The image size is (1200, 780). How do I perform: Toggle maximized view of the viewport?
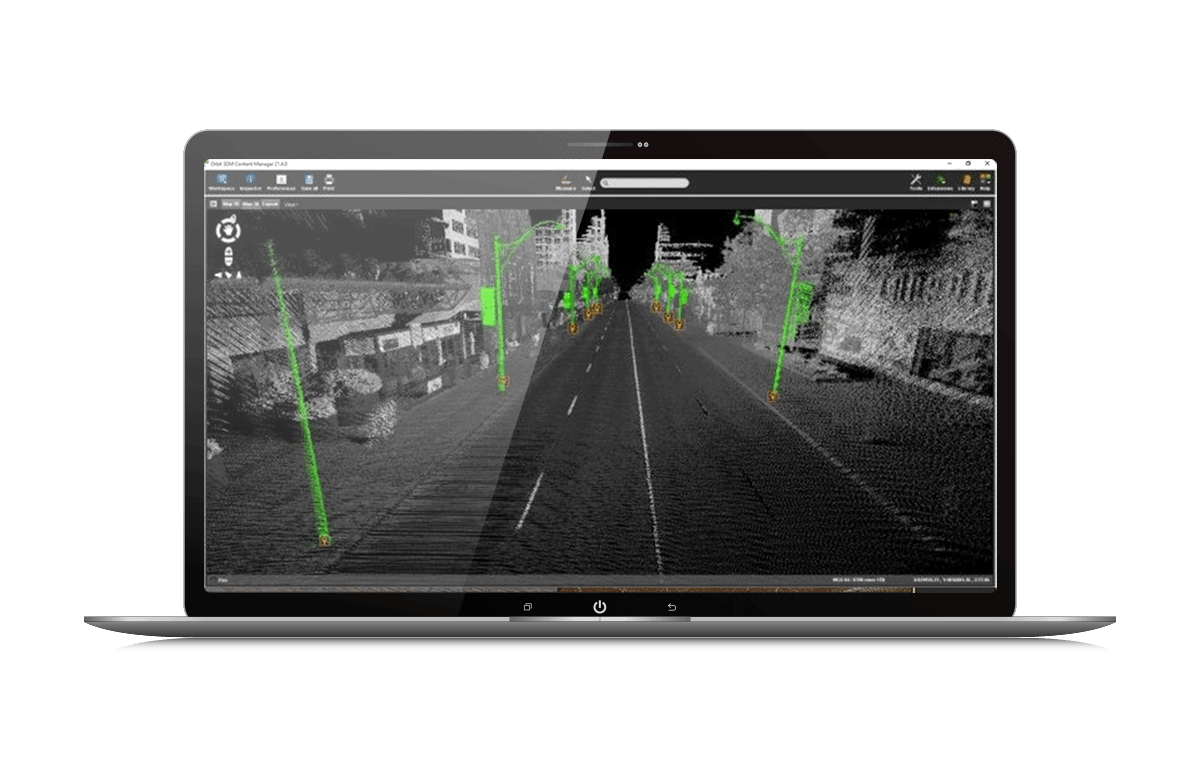(985, 204)
